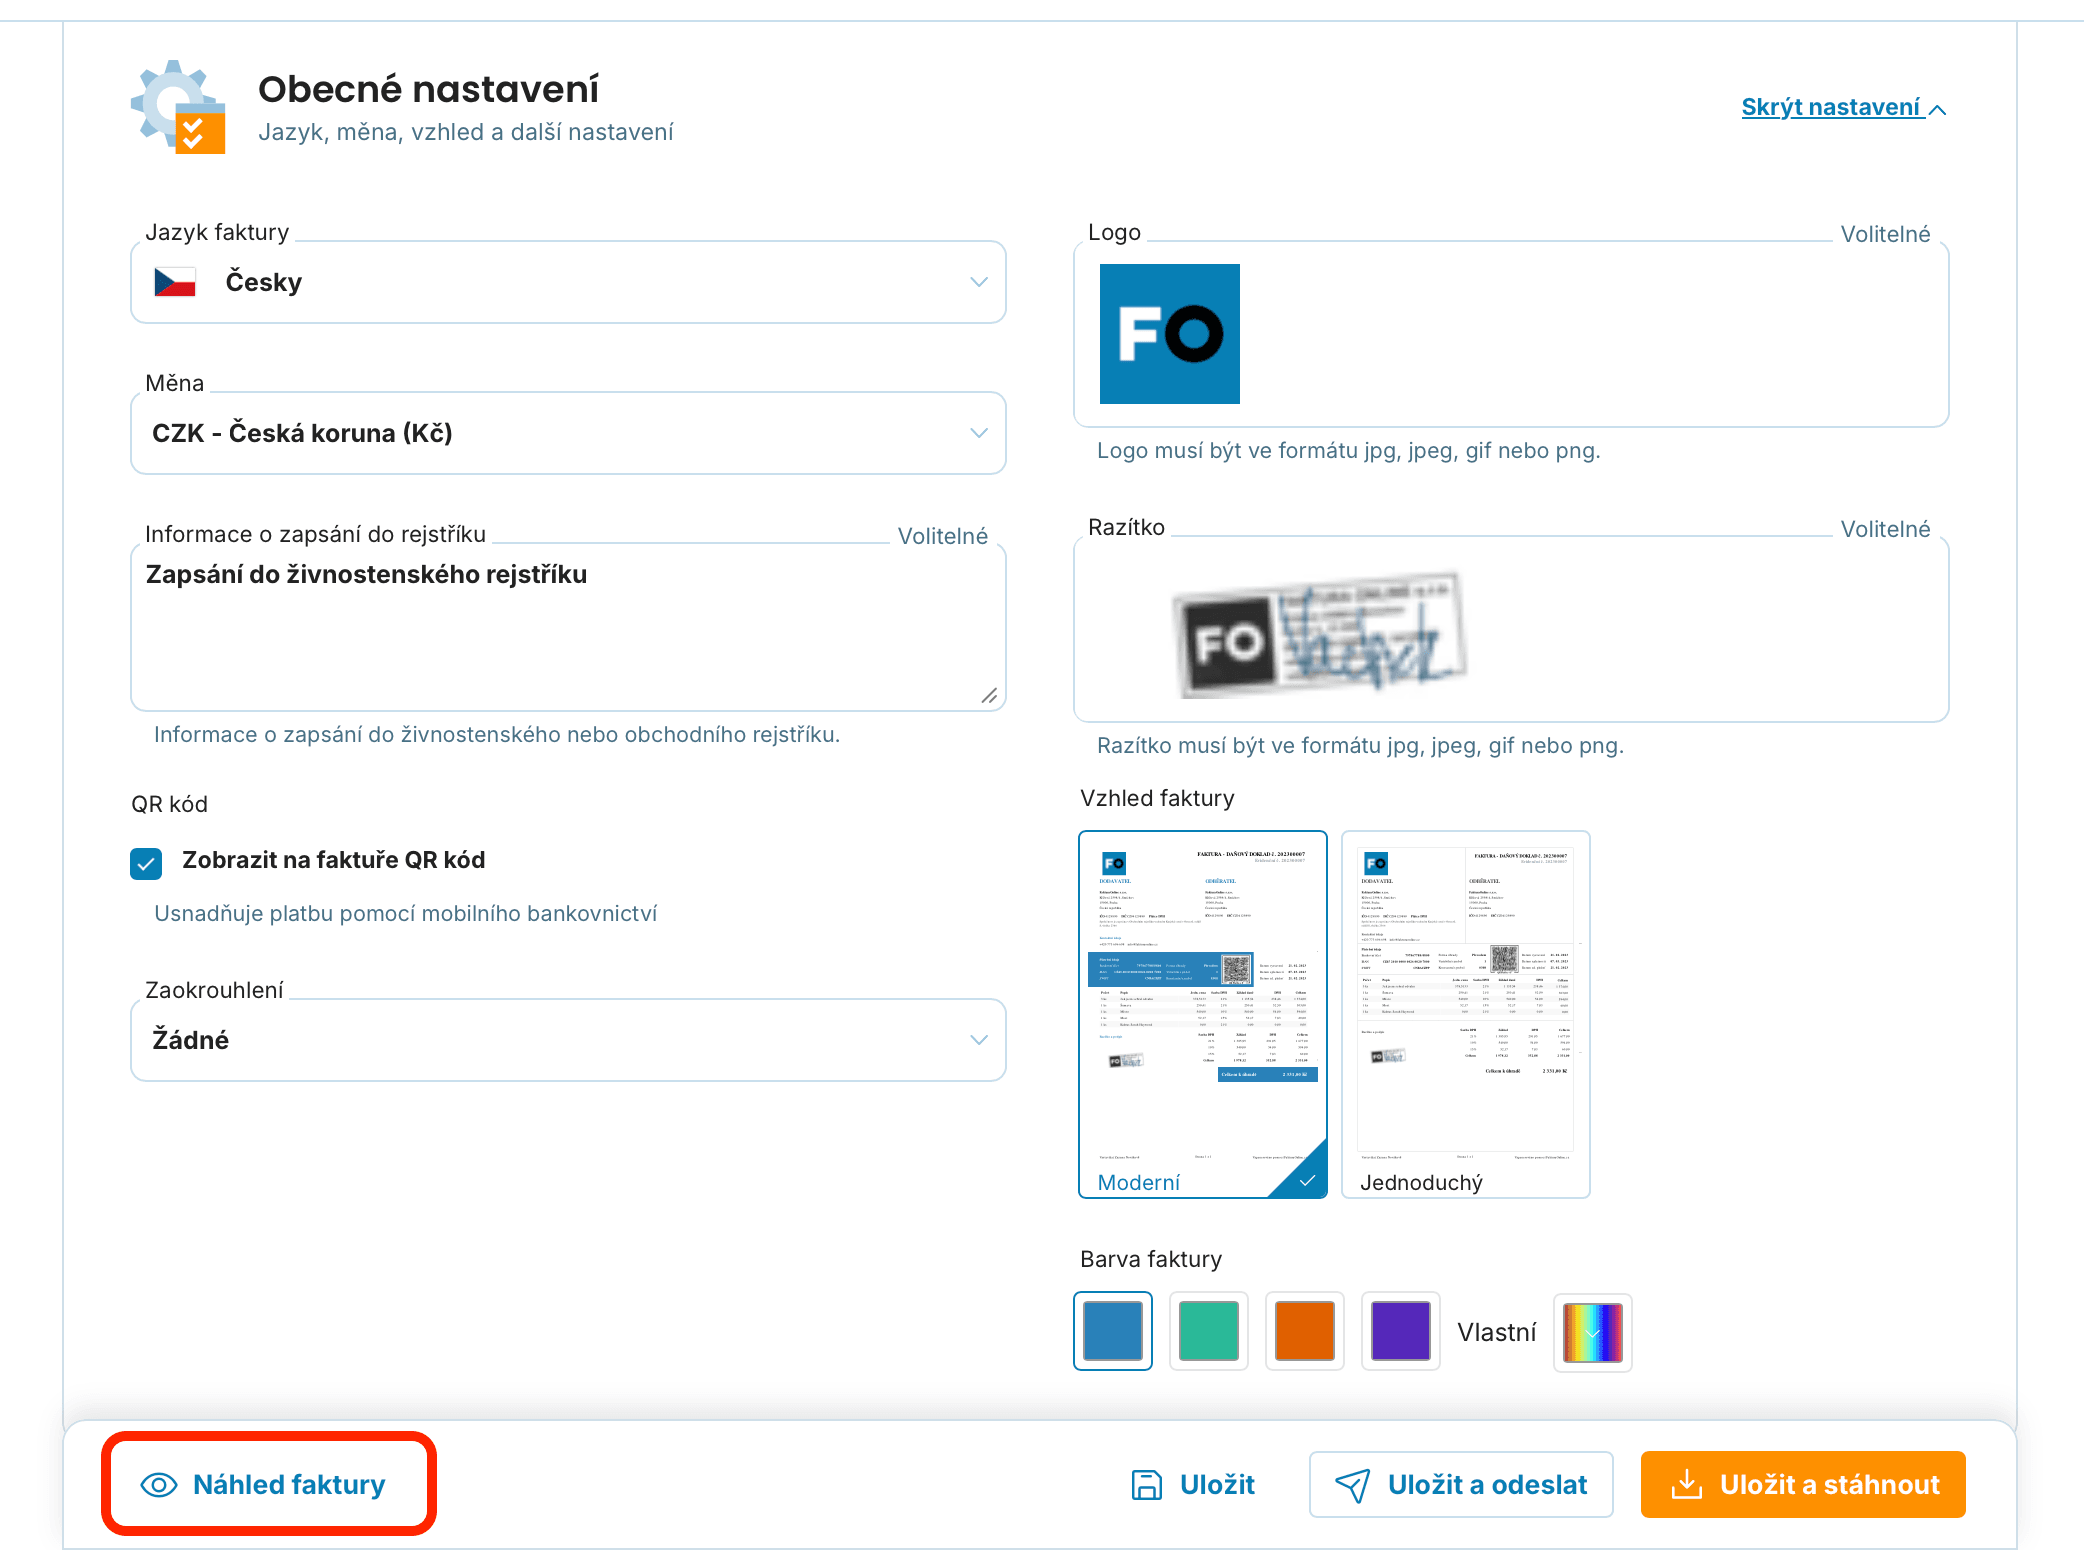
Task: Click the Razítko stamp upload area
Action: pos(1511,629)
